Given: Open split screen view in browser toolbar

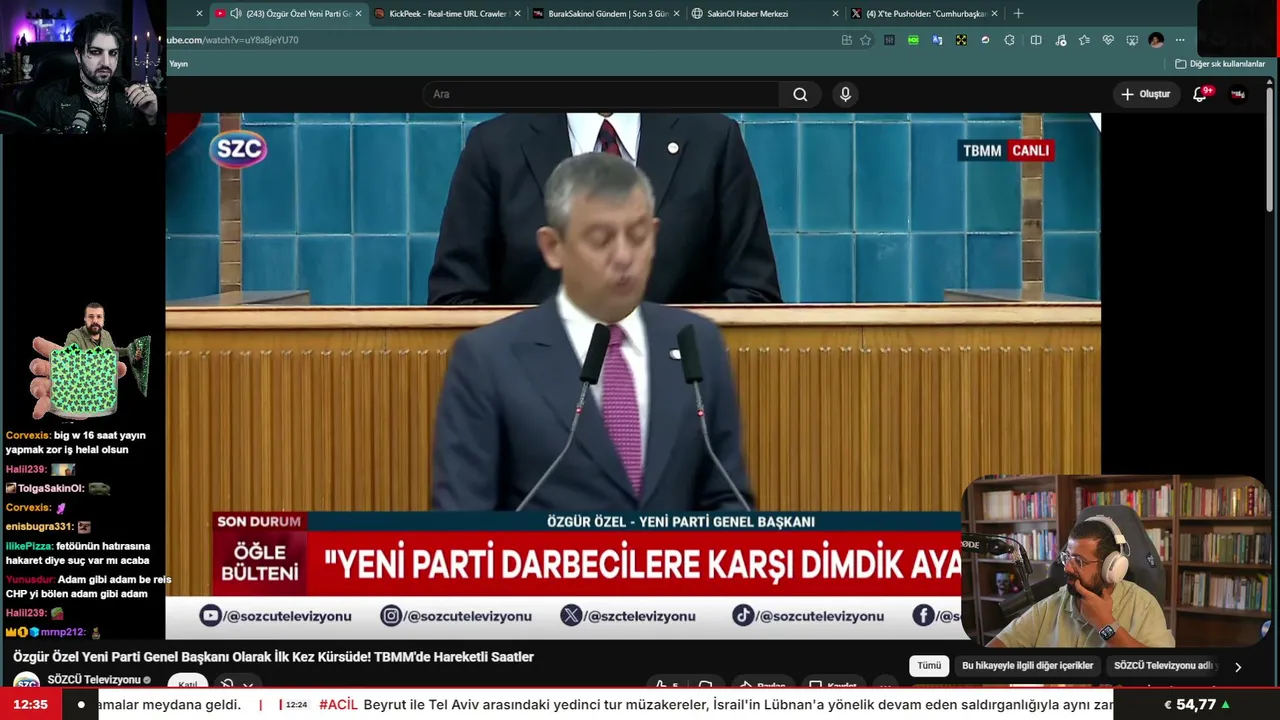Looking at the screenshot, I should (1036, 40).
